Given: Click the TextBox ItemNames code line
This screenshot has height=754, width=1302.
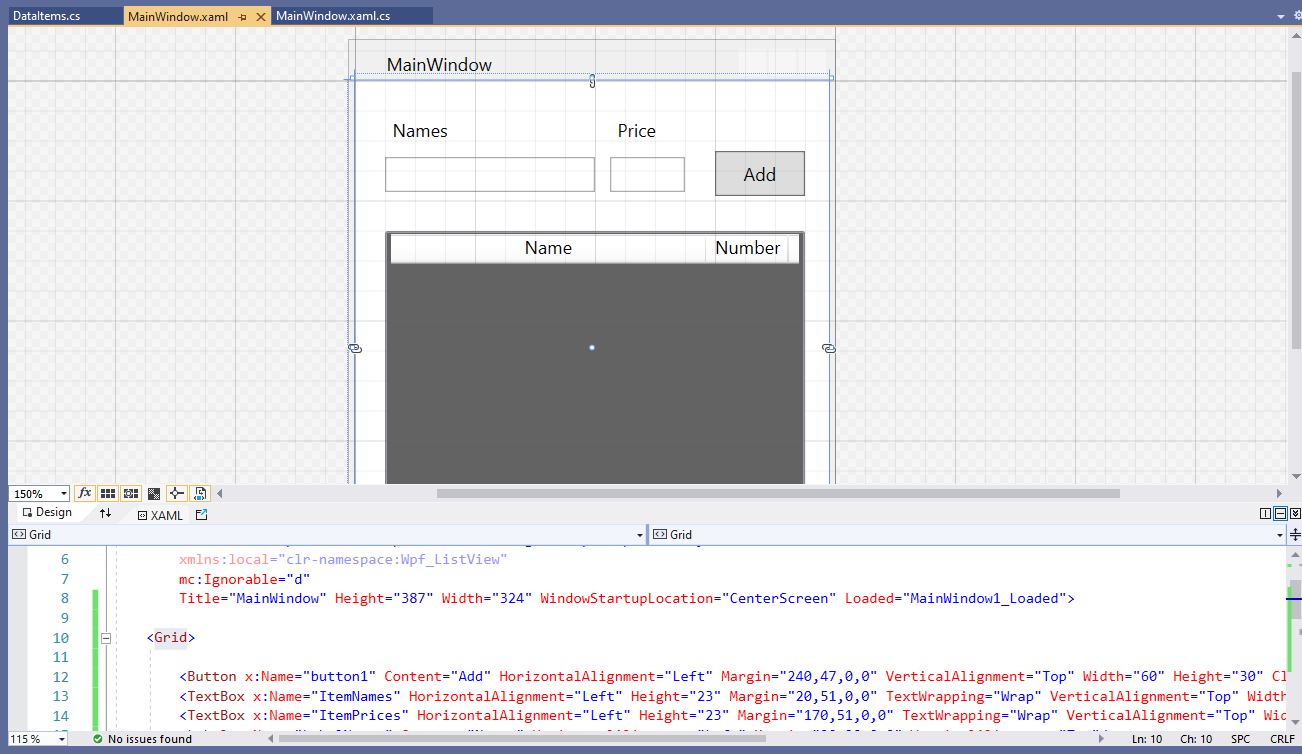Looking at the screenshot, I should pos(733,696).
